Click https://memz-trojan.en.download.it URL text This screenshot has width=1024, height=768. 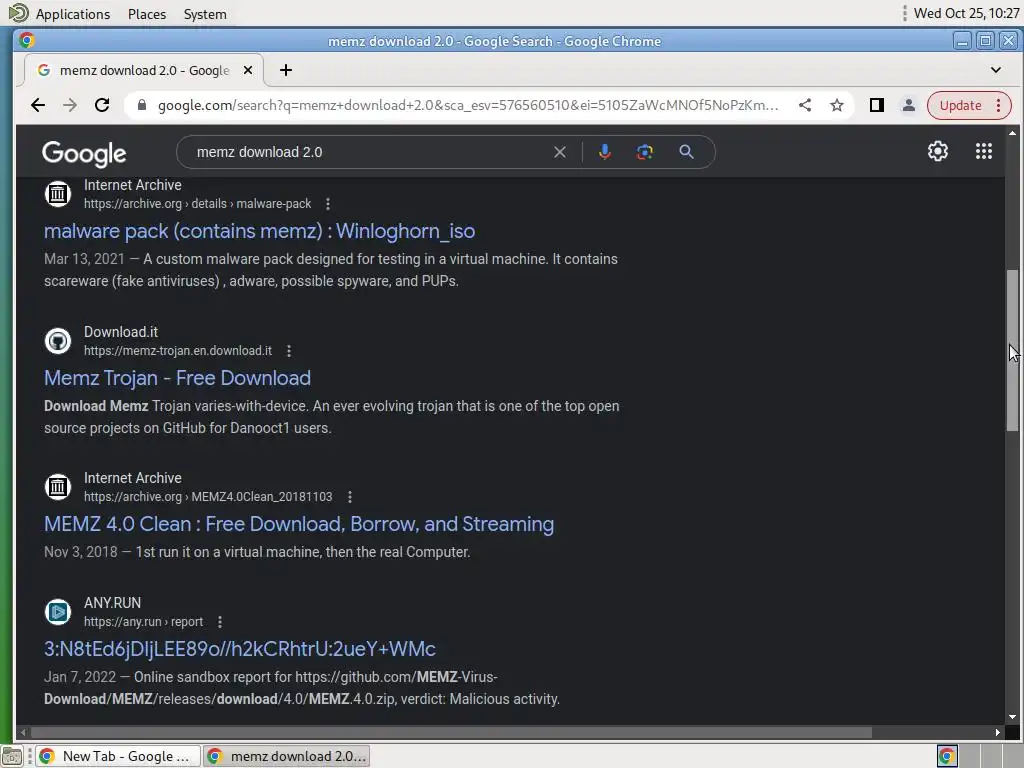click(178, 351)
